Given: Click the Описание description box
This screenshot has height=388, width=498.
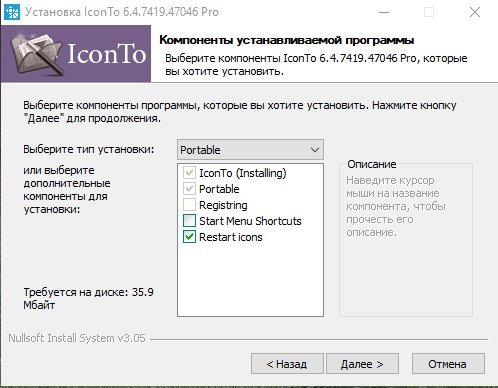Looking at the screenshot, I should tap(406, 240).
